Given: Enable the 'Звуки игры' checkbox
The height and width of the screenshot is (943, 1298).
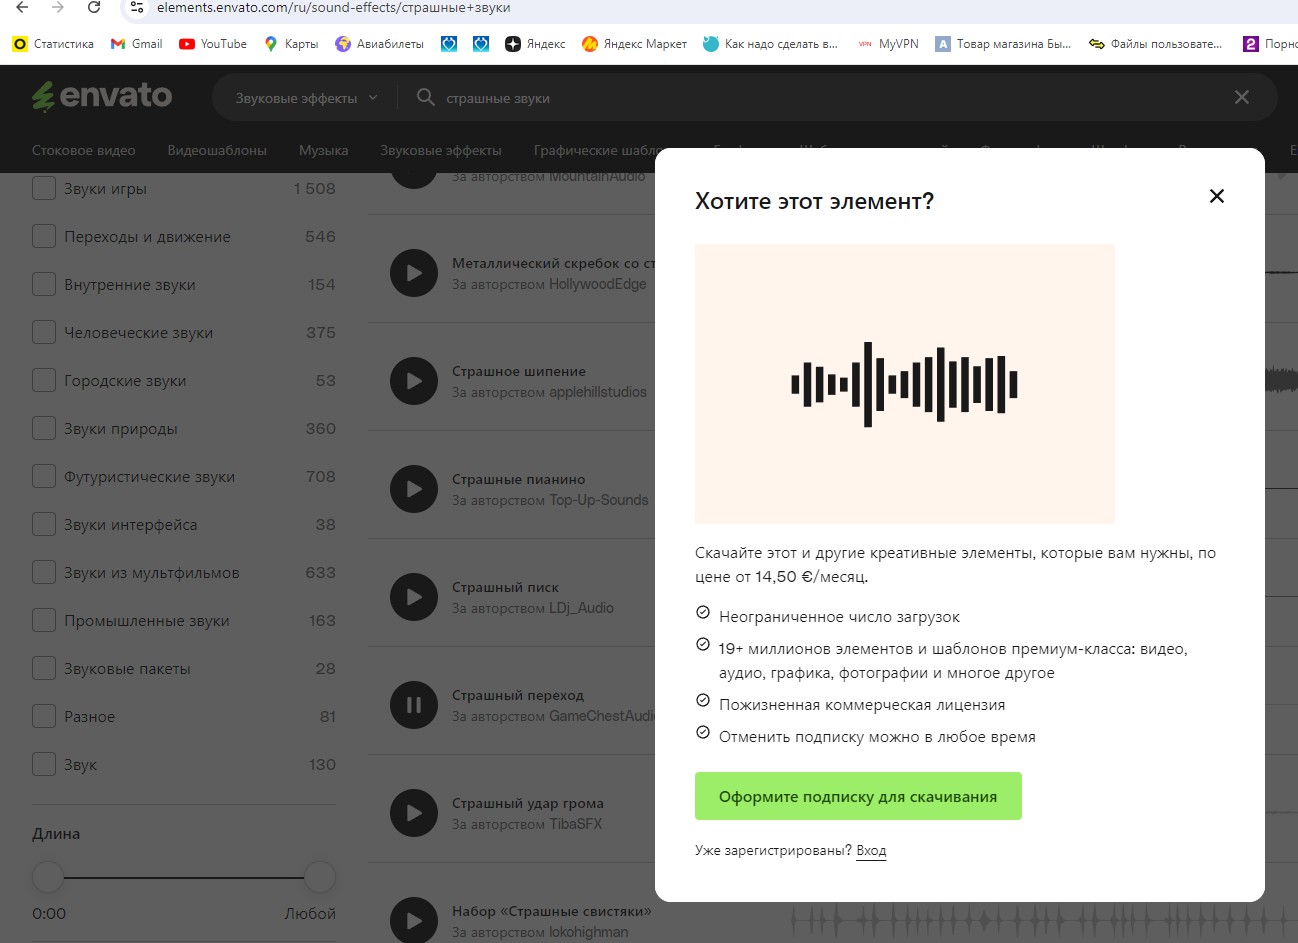Looking at the screenshot, I should coord(44,189).
